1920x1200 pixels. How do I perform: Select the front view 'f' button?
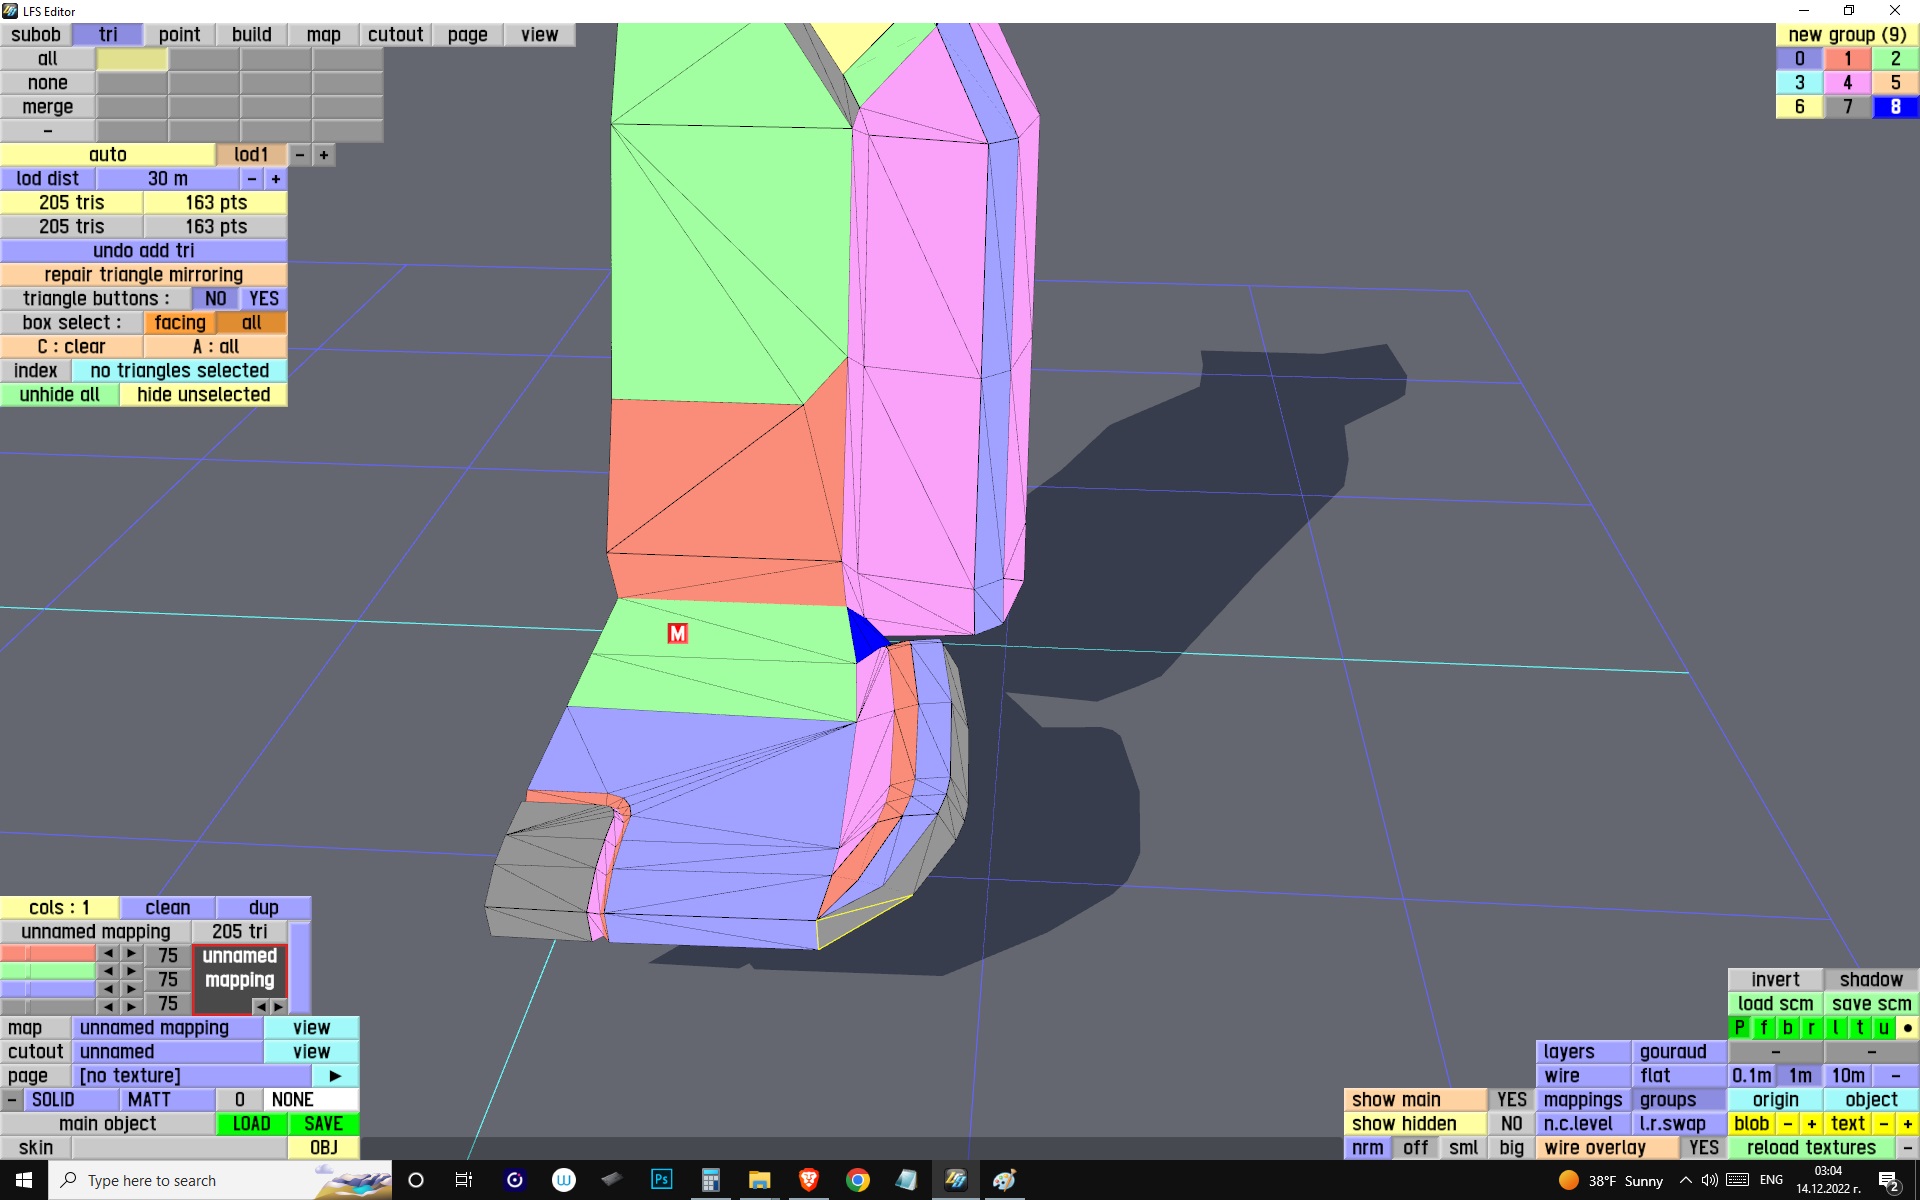[x=1763, y=1028]
